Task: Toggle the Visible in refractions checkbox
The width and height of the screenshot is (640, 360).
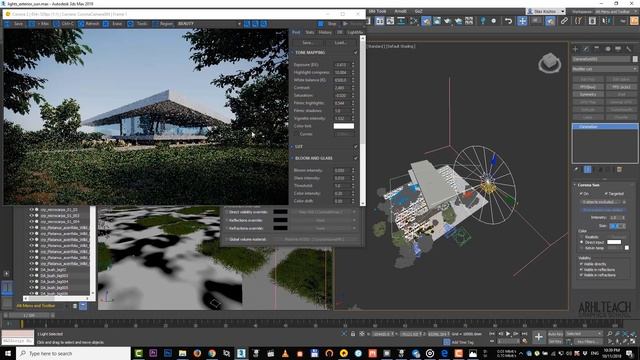Action: [x=581, y=275]
